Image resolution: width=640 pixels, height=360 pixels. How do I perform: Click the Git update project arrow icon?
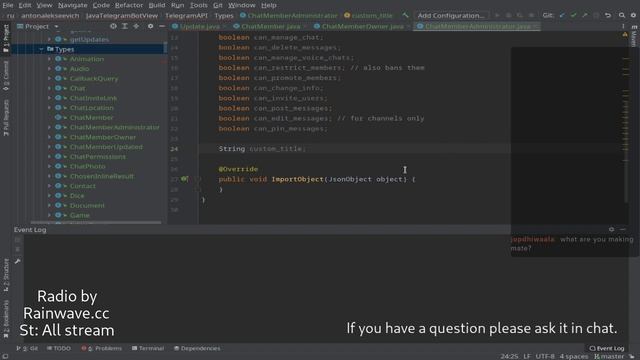click(x=562, y=15)
